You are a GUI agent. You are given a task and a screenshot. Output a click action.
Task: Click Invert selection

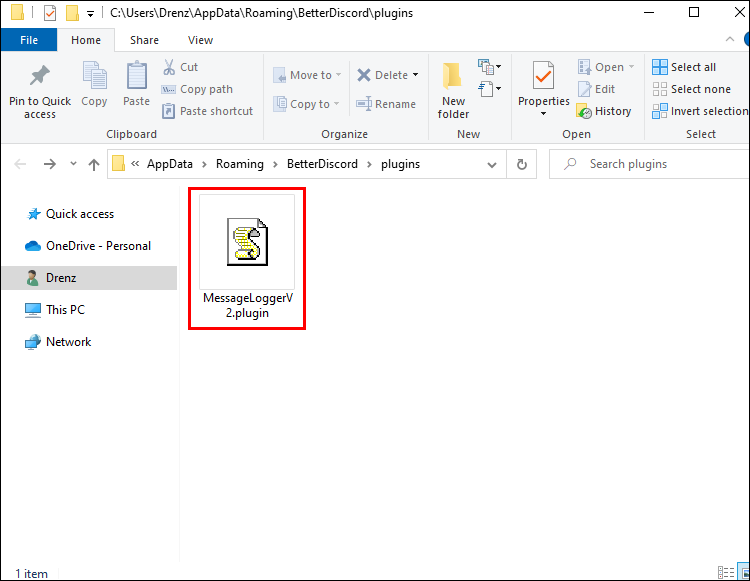[x=700, y=111]
